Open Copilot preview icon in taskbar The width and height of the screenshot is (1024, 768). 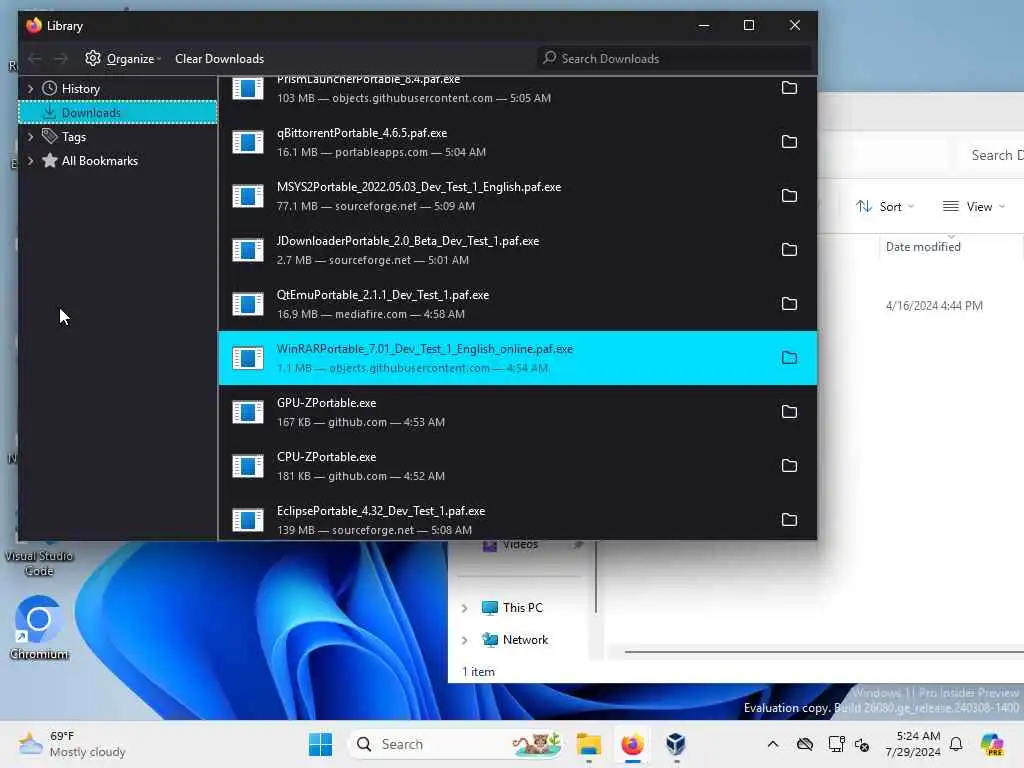pos(992,744)
